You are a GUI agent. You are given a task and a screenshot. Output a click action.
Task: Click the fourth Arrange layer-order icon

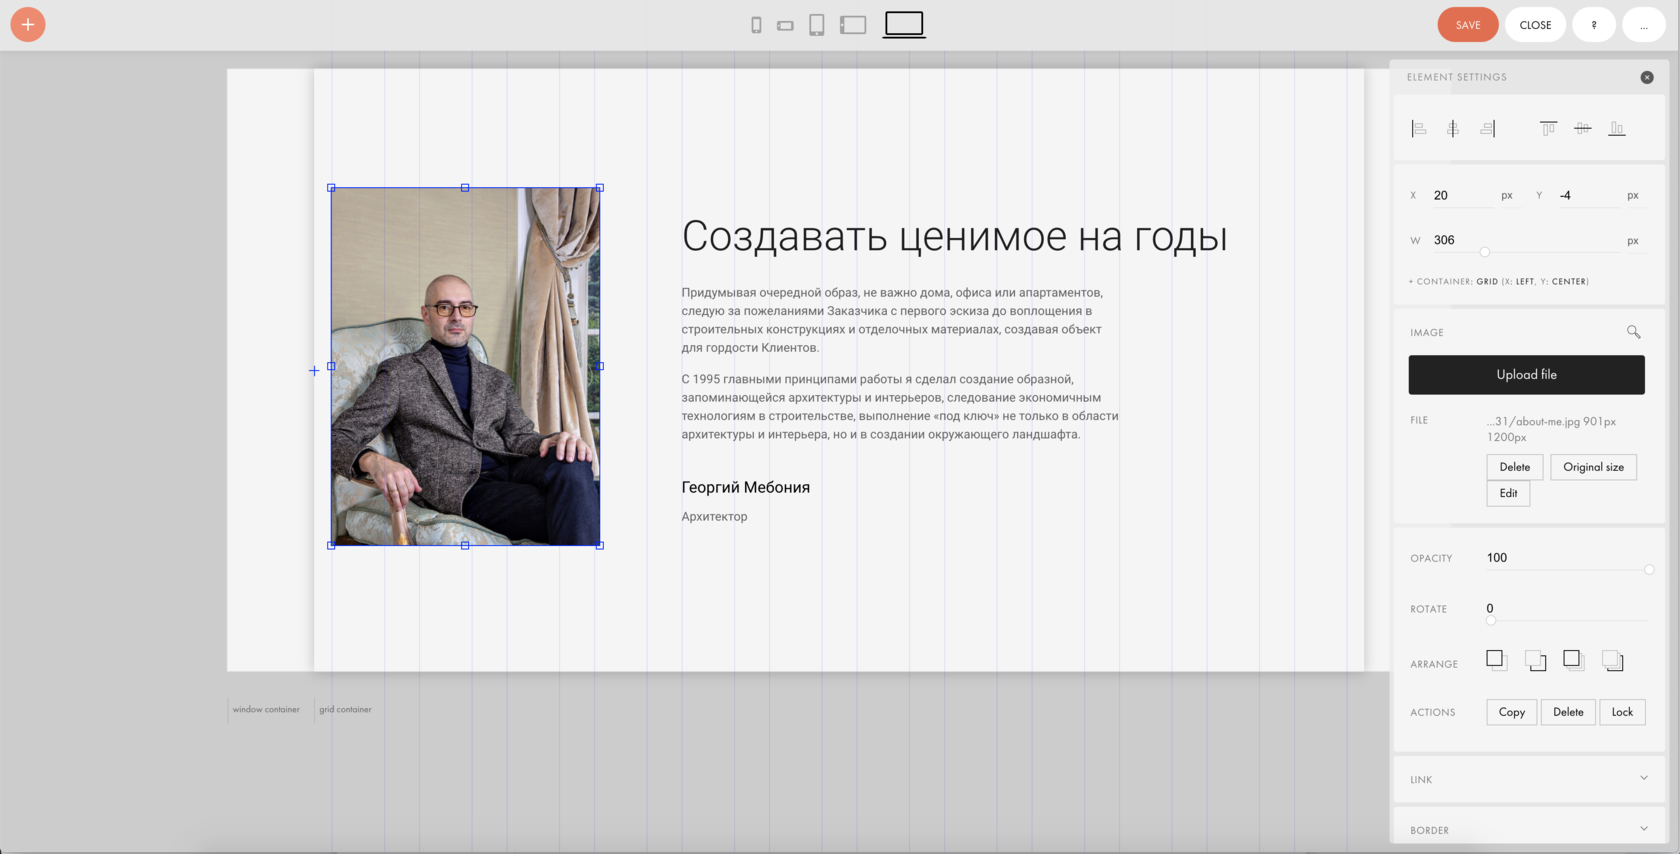pyautogui.click(x=1612, y=660)
